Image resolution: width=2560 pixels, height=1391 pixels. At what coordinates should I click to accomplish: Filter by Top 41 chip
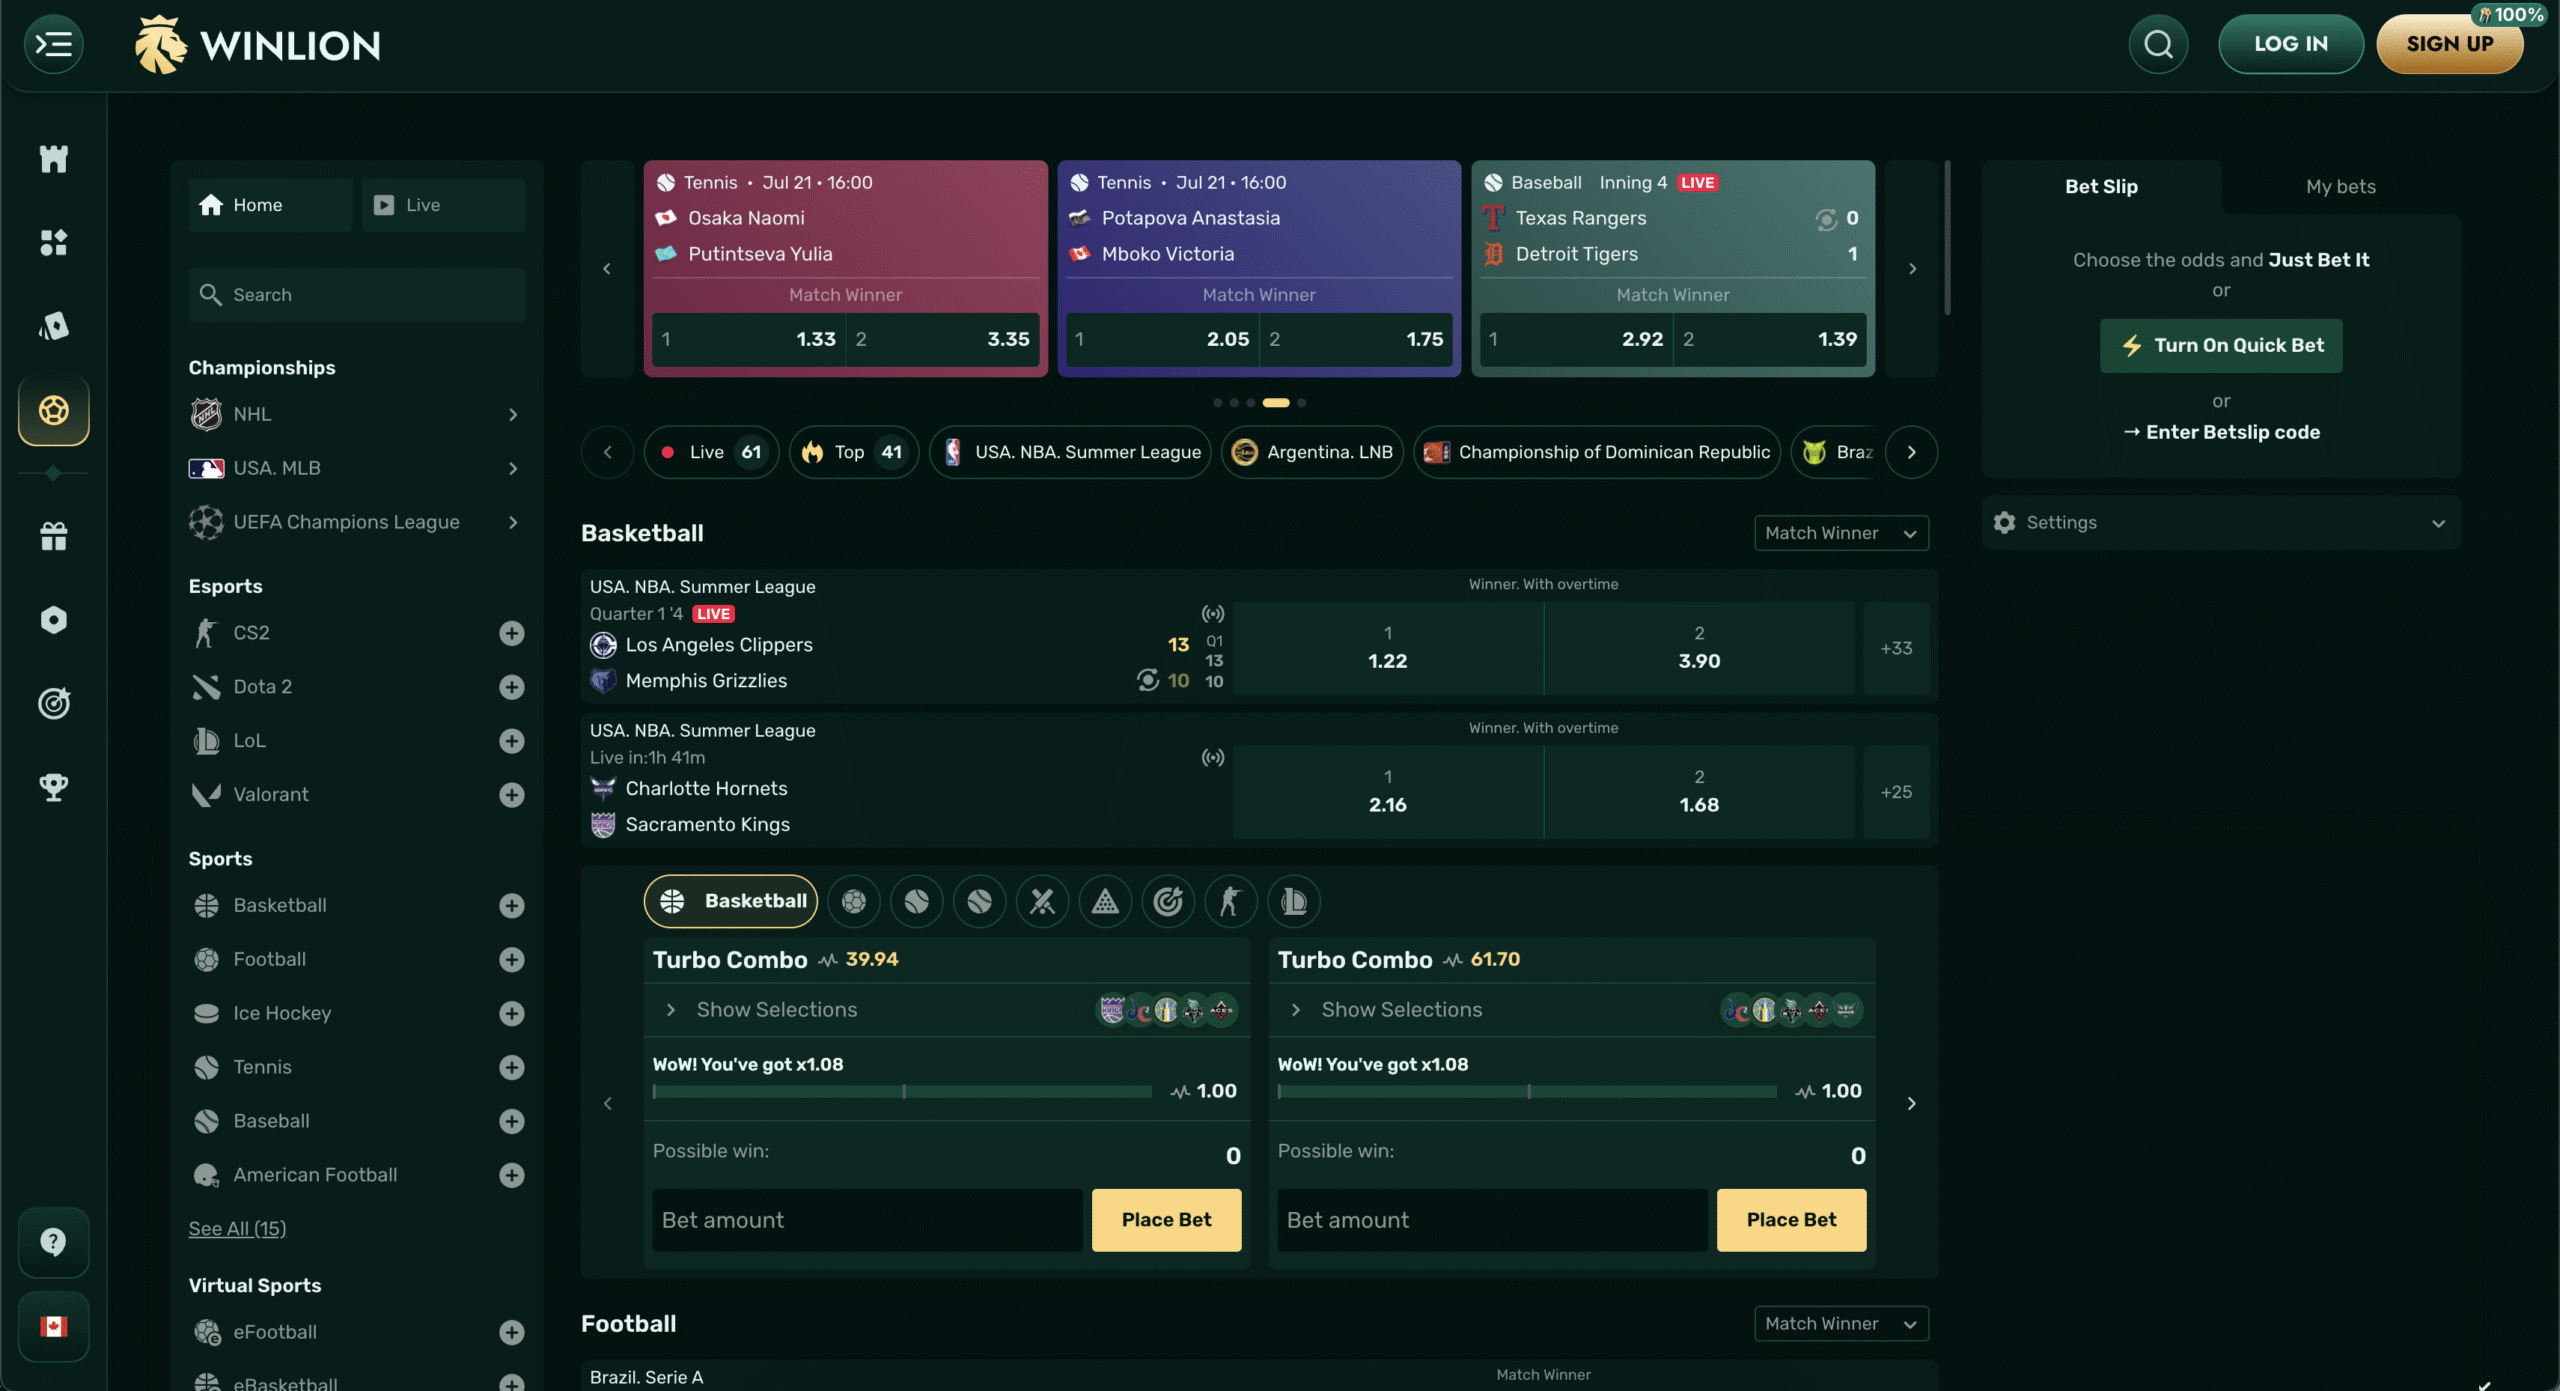(854, 452)
